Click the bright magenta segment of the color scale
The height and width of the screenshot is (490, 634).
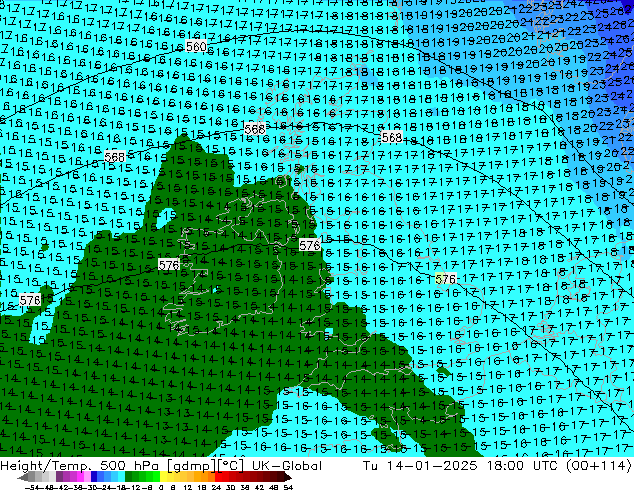(80, 477)
